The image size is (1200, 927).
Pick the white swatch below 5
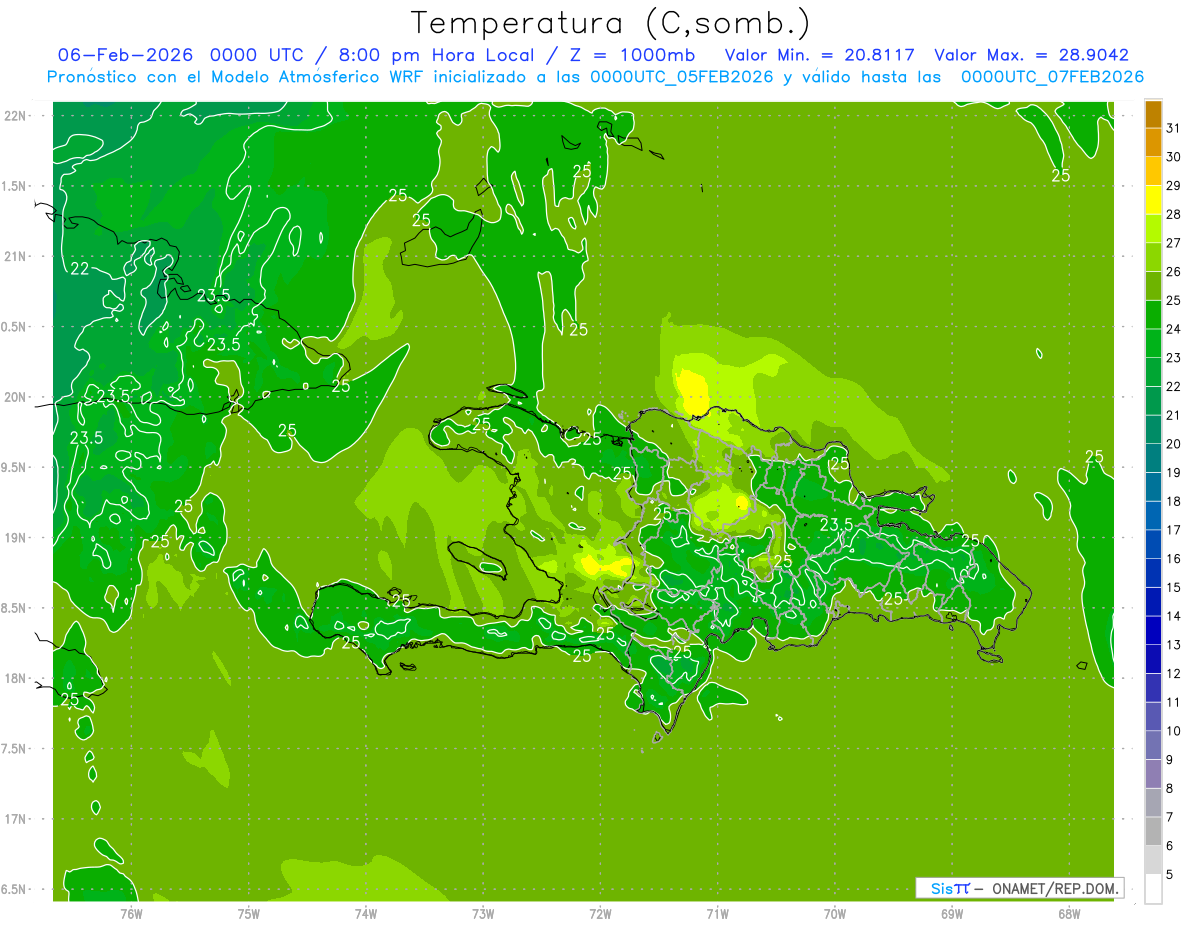[1153, 889]
